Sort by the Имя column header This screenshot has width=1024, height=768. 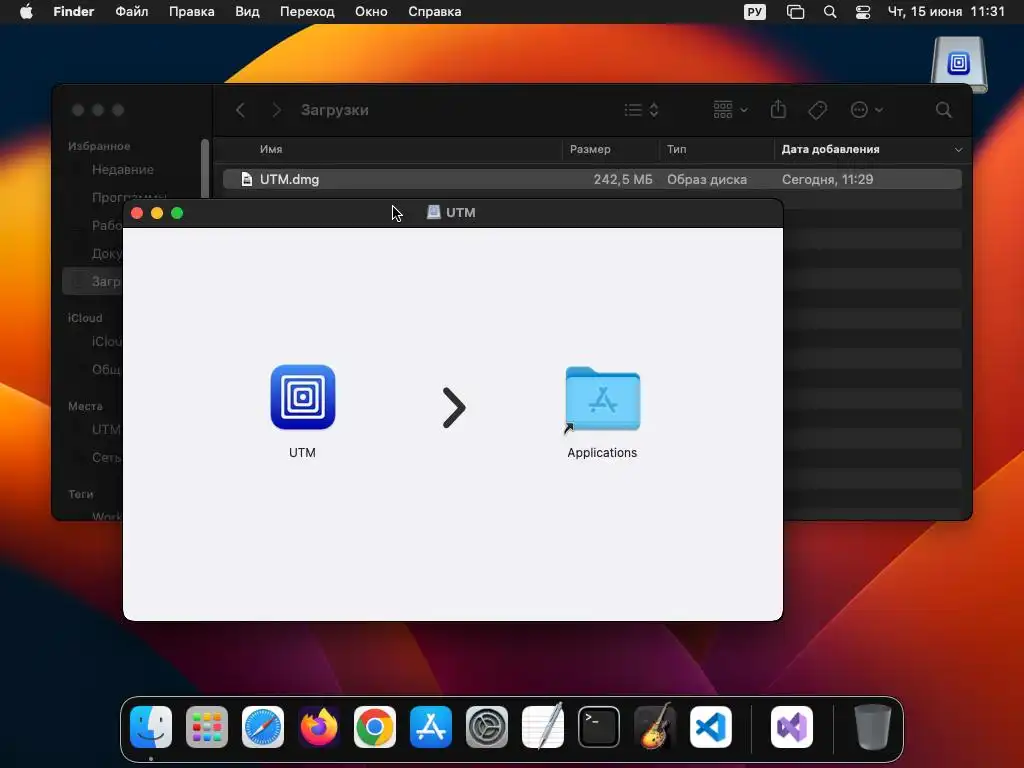pyautogui.click(x=271, y=150)
